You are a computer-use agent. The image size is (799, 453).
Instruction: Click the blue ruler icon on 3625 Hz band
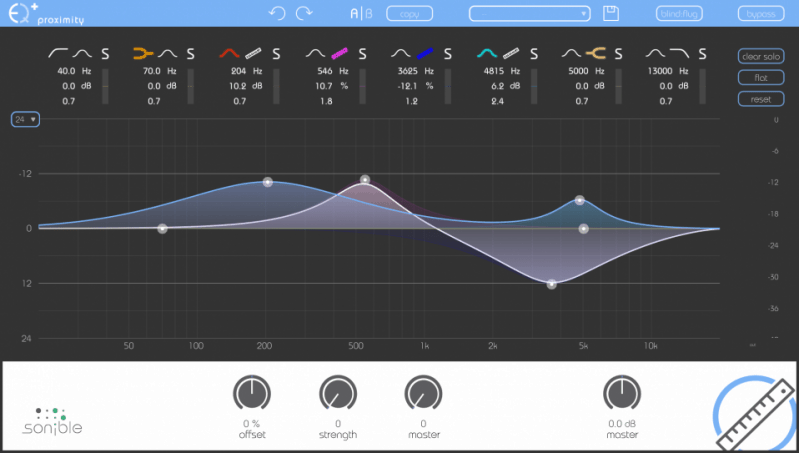424,53
